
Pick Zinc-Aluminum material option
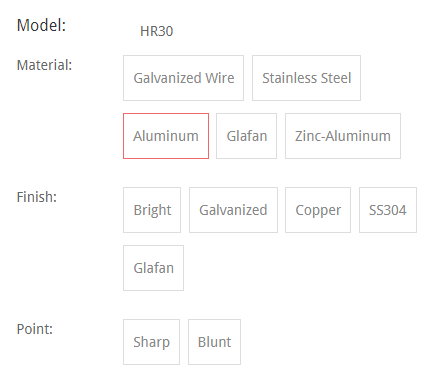pos(343,136)
